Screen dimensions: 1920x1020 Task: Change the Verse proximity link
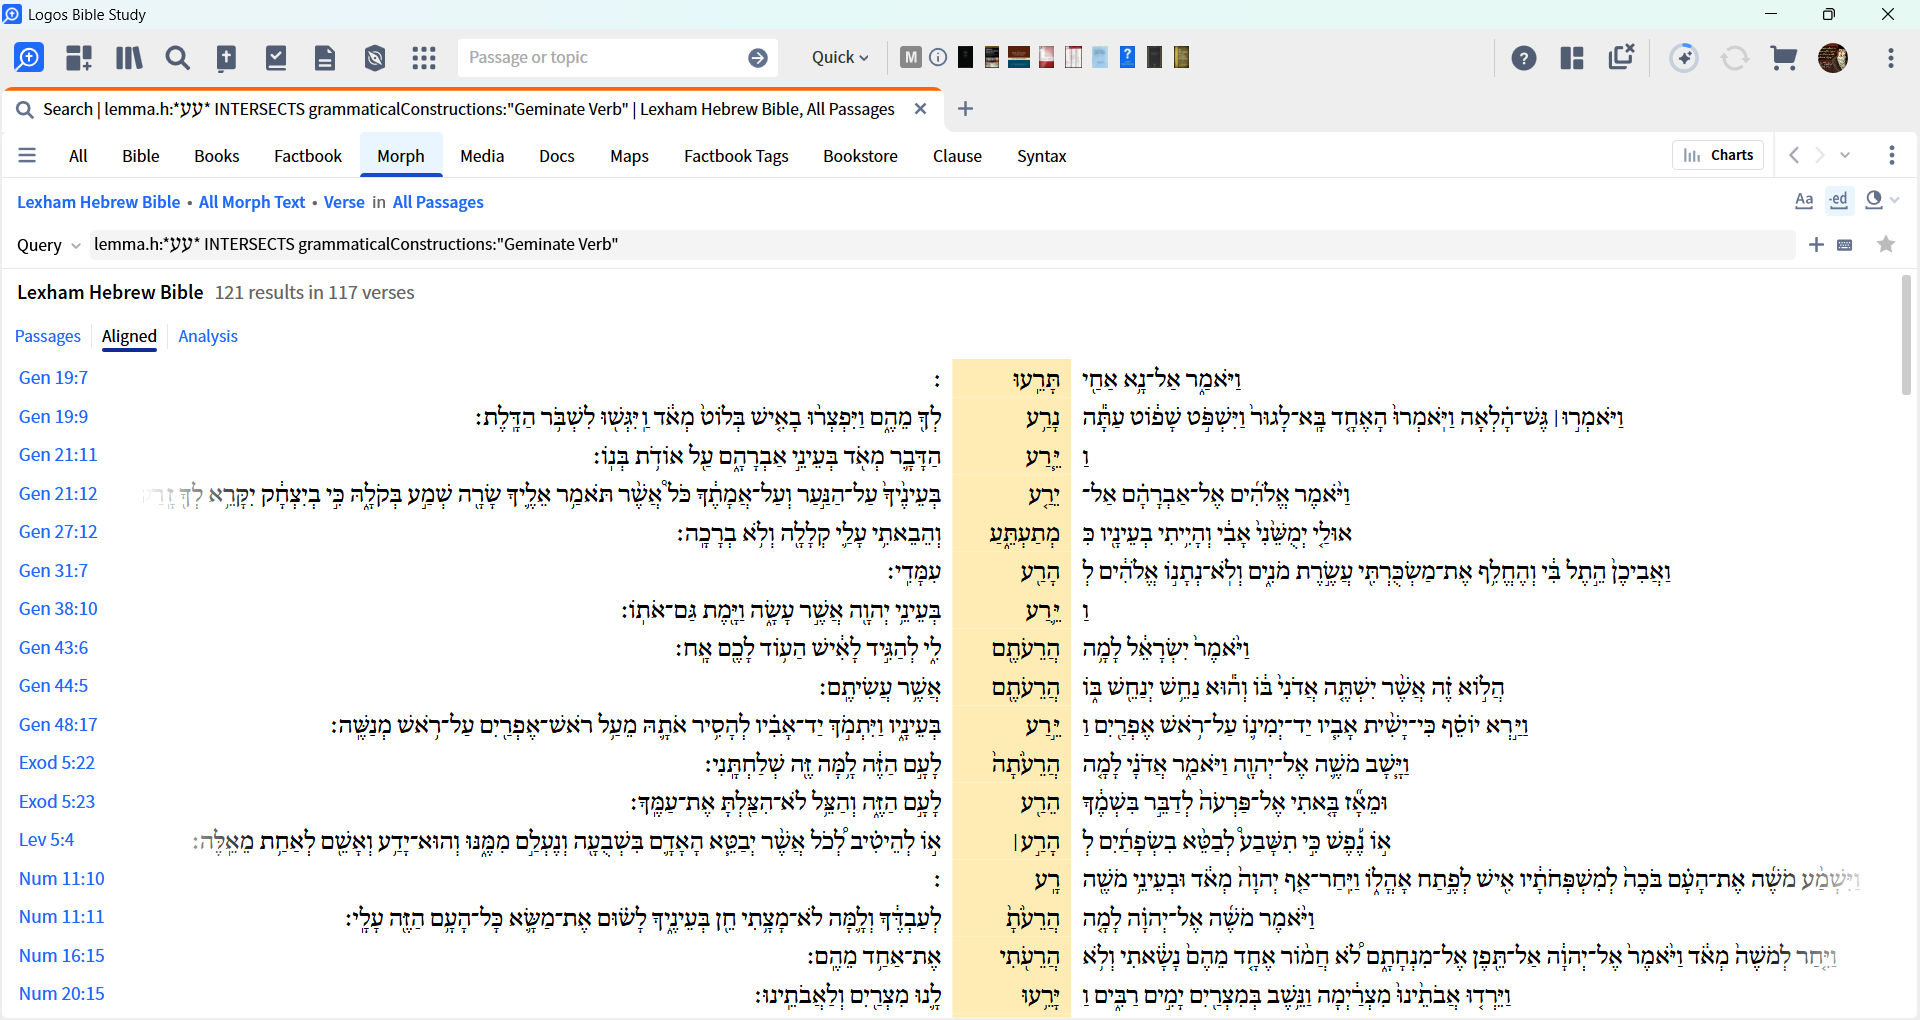344,202
